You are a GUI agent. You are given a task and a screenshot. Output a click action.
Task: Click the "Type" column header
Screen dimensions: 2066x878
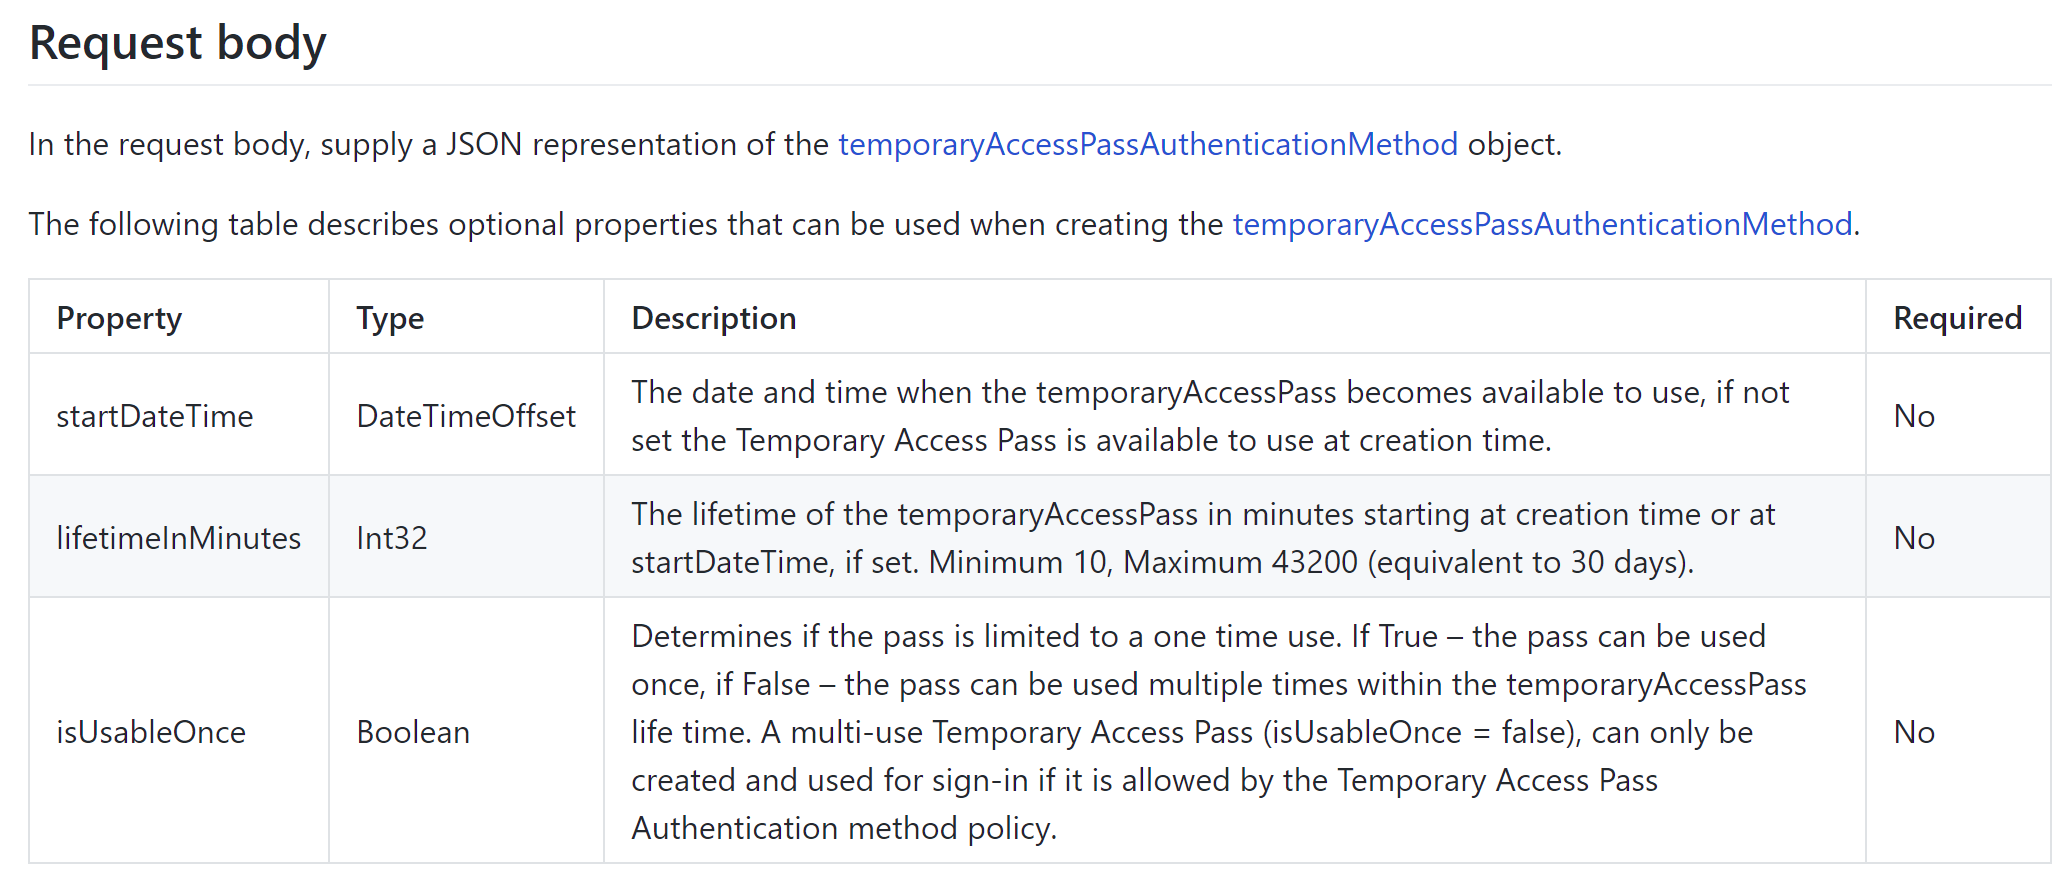pos(390,318)
